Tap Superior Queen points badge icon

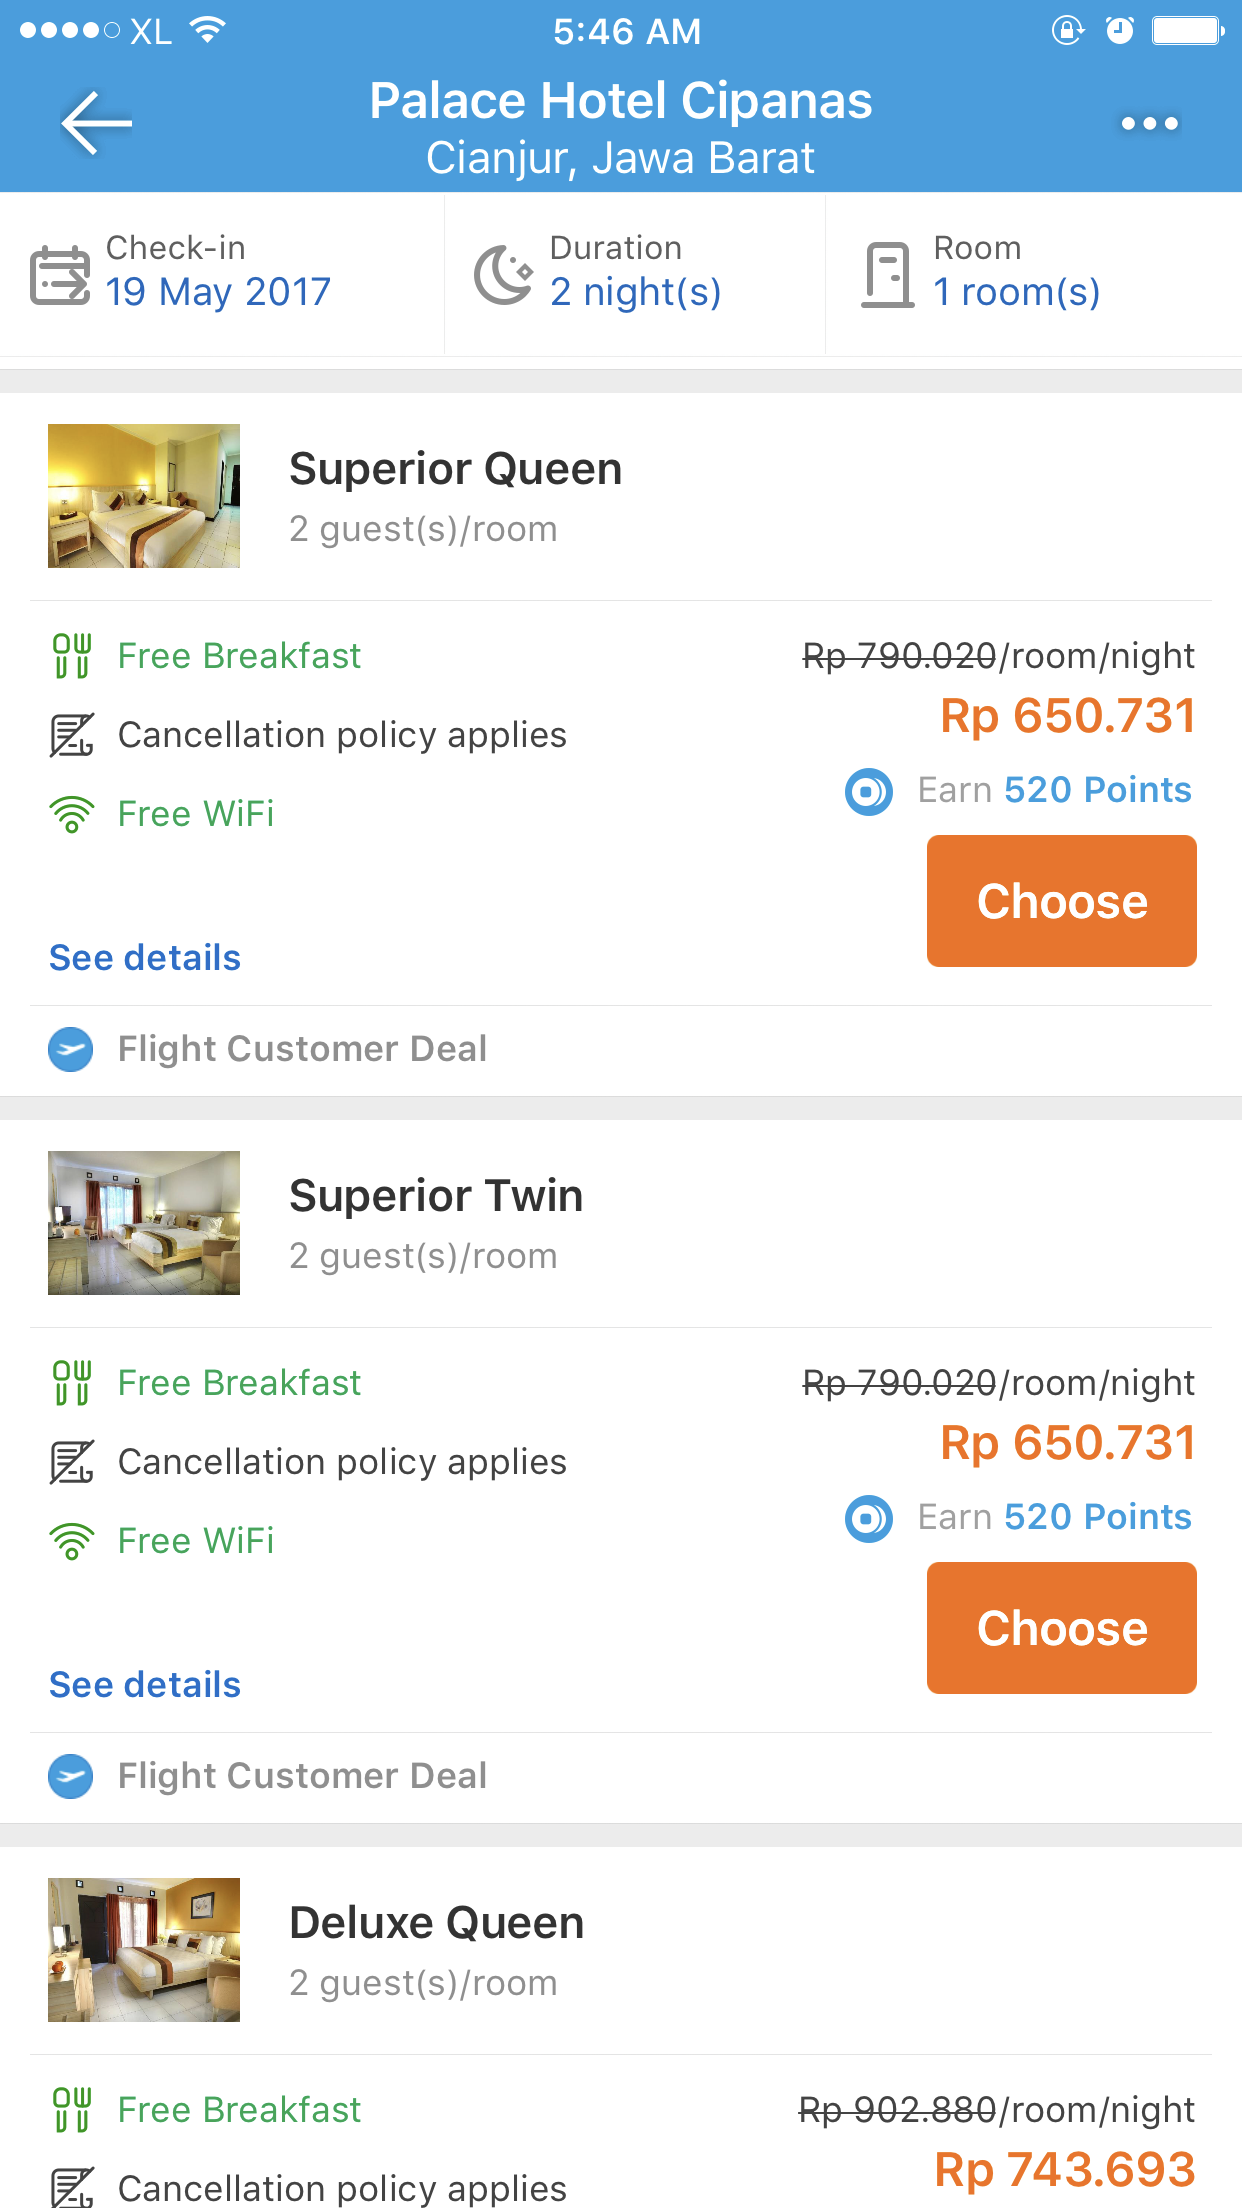[868, 792]
